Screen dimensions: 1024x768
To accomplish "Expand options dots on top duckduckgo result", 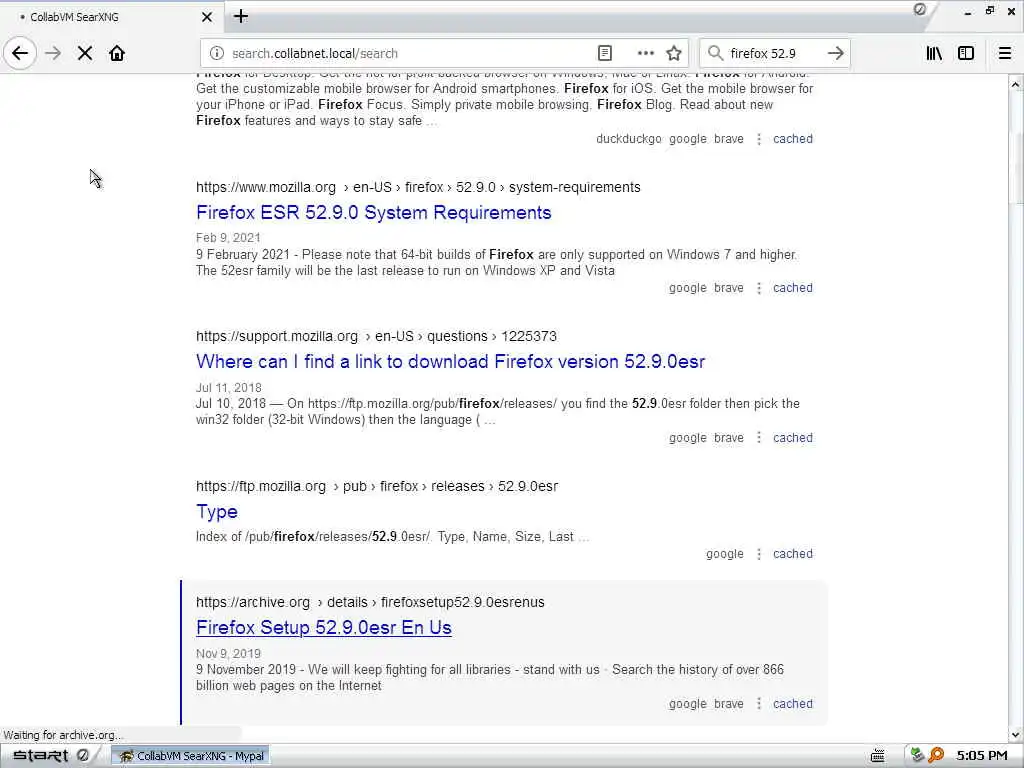I will [x=759, y=139].
